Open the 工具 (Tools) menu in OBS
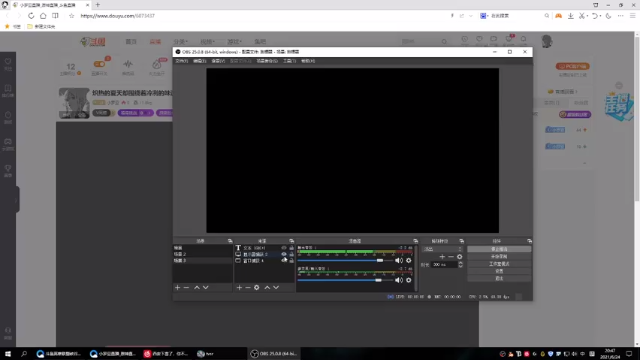This screenshot has width=640, height=360. [289, 61]
